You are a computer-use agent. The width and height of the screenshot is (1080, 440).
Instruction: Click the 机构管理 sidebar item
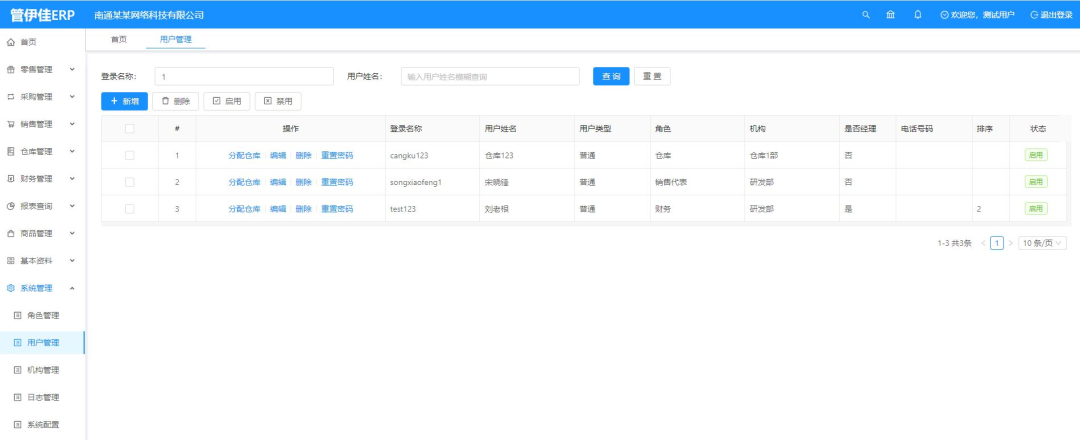click(x=43, y=370)
